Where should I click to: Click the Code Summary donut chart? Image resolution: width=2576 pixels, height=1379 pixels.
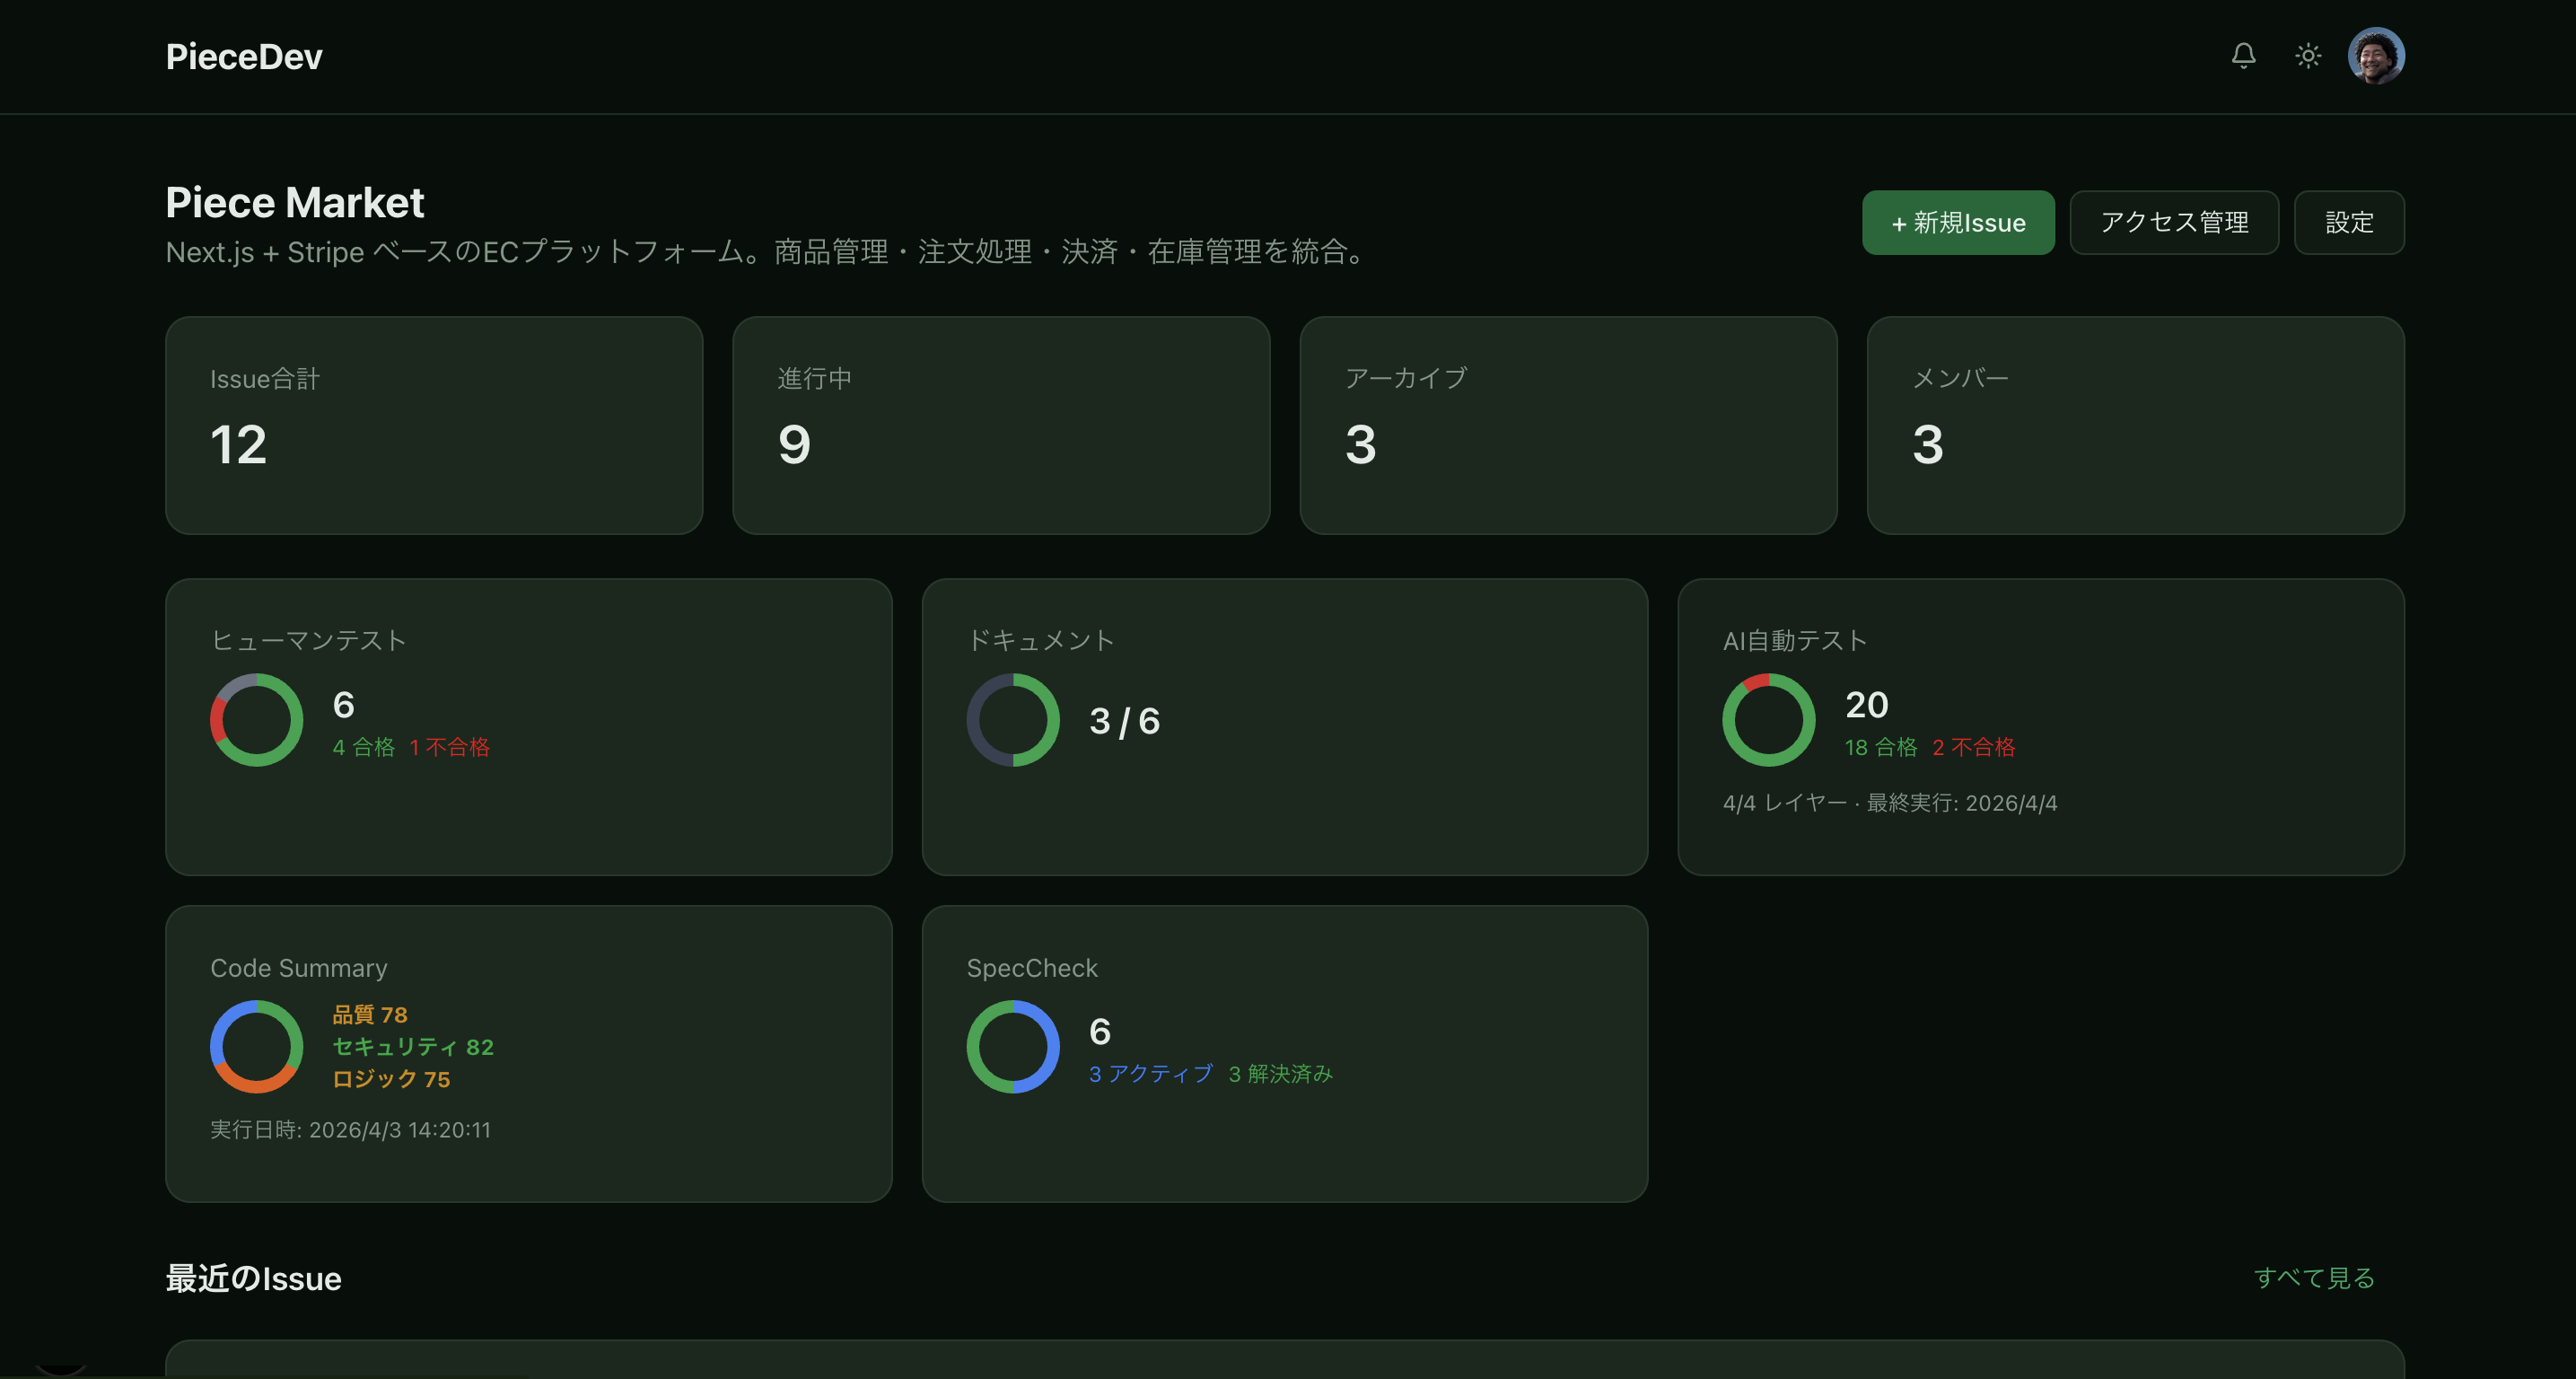click(x=256, y=1047)
